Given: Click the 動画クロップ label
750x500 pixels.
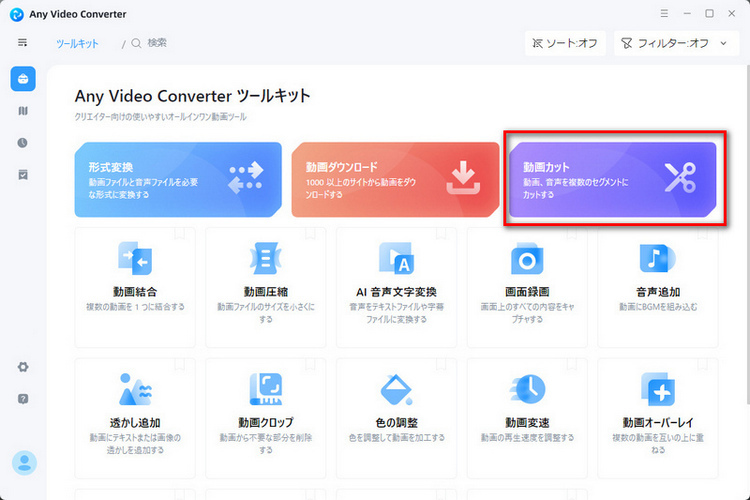Looking at the screenshot, I should click(x=265, y=423).
